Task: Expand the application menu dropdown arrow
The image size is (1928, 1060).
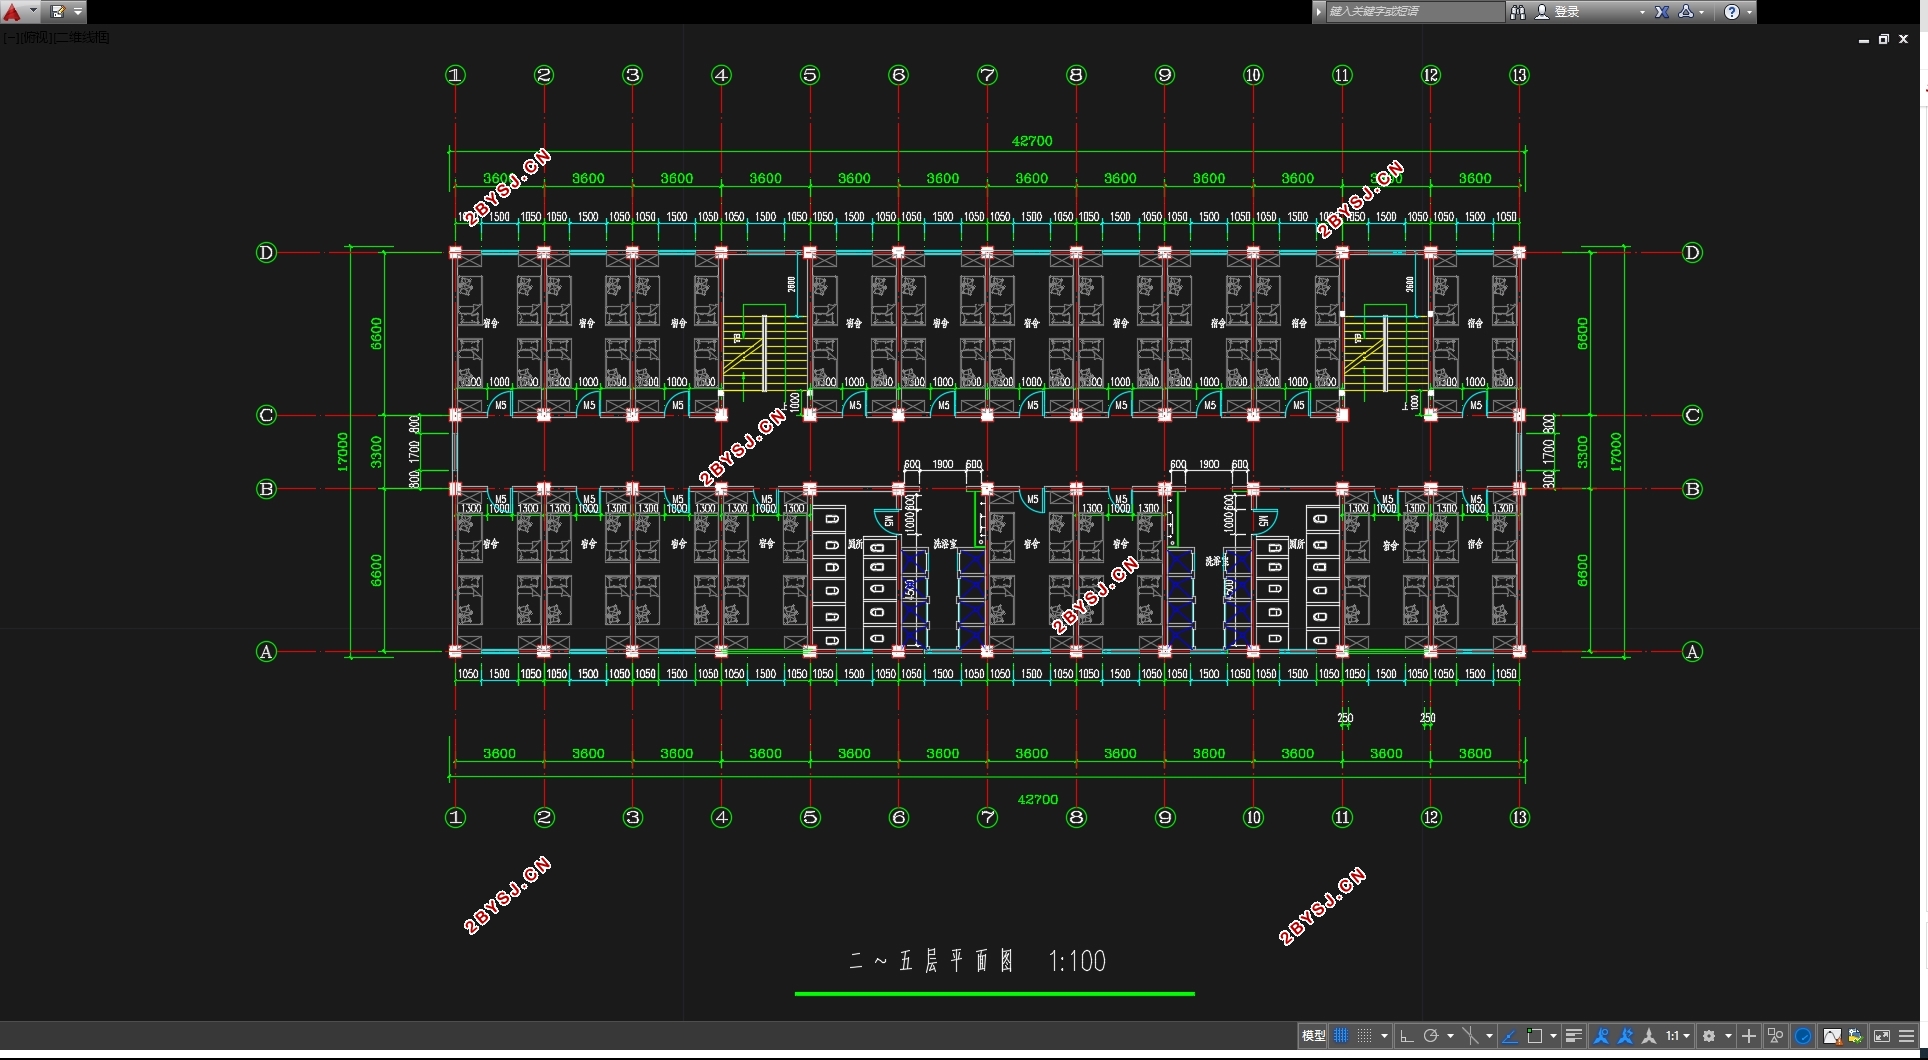Action: (33, 12)
